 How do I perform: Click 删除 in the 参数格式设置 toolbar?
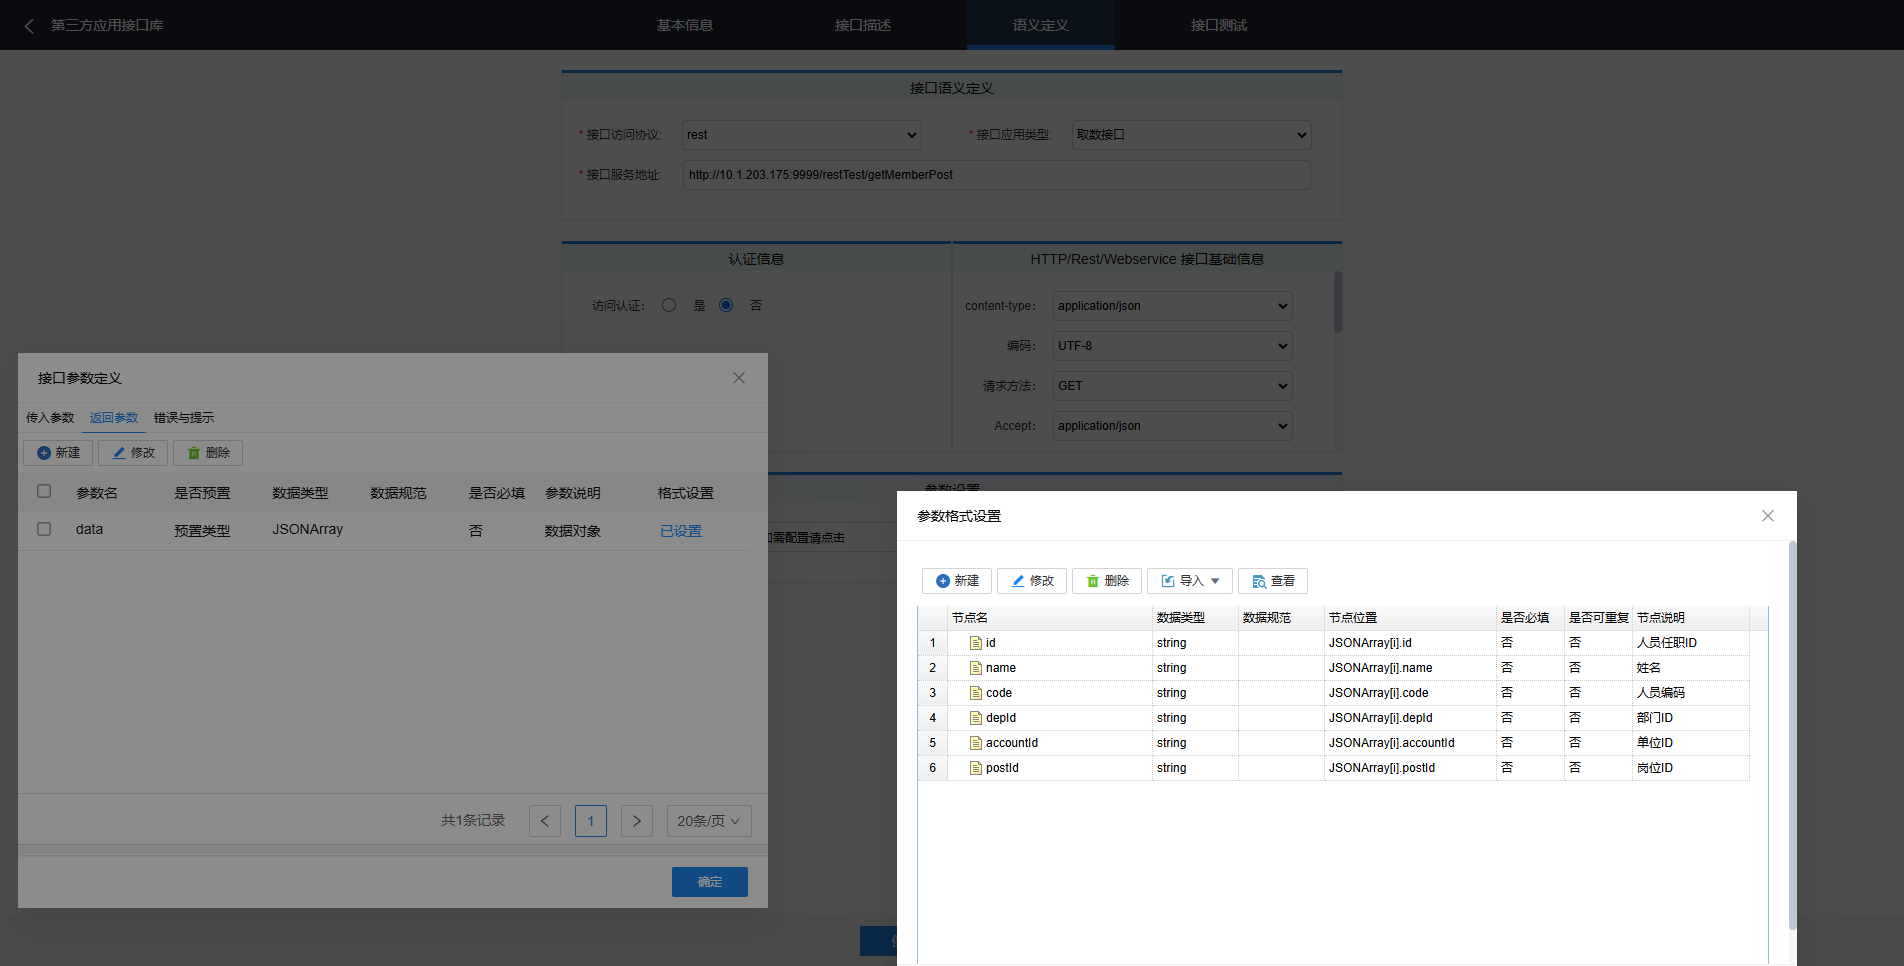click(x=1107, y=581)
